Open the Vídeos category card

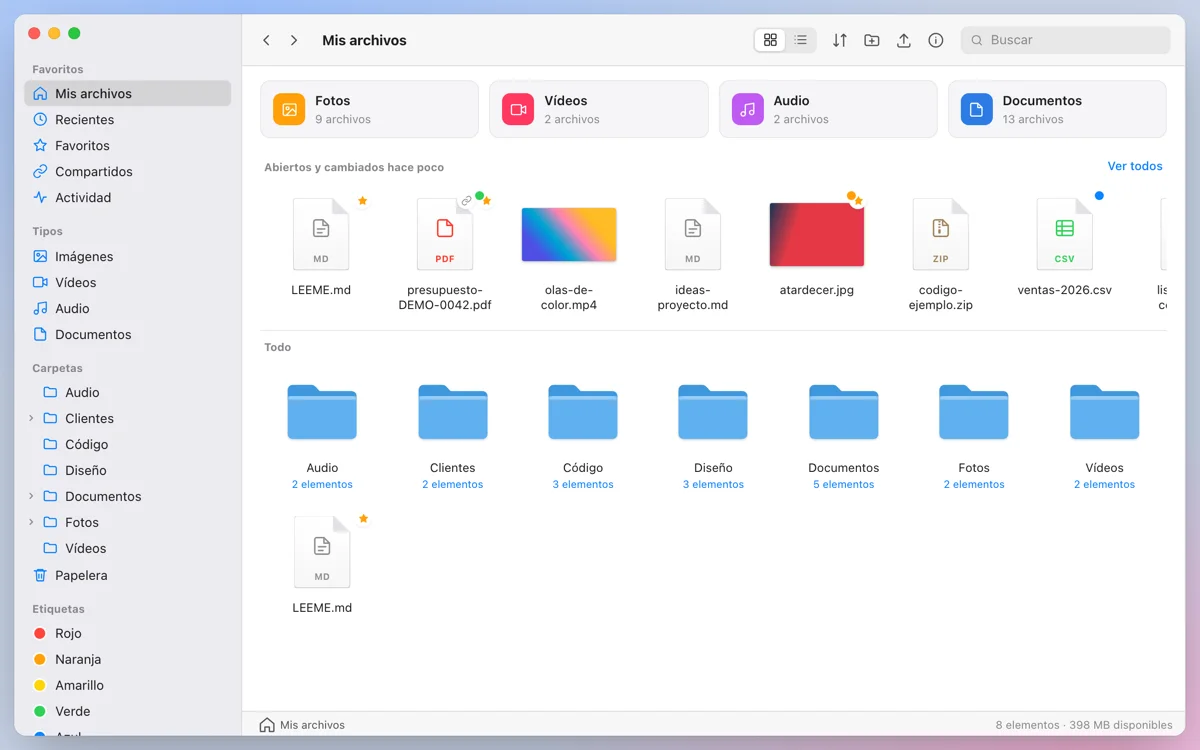(598, 109)
